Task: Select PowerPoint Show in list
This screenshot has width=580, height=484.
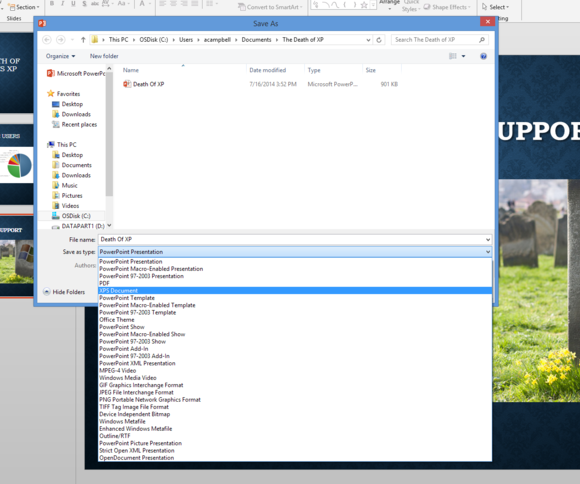Action: click(x=295, y=327)
